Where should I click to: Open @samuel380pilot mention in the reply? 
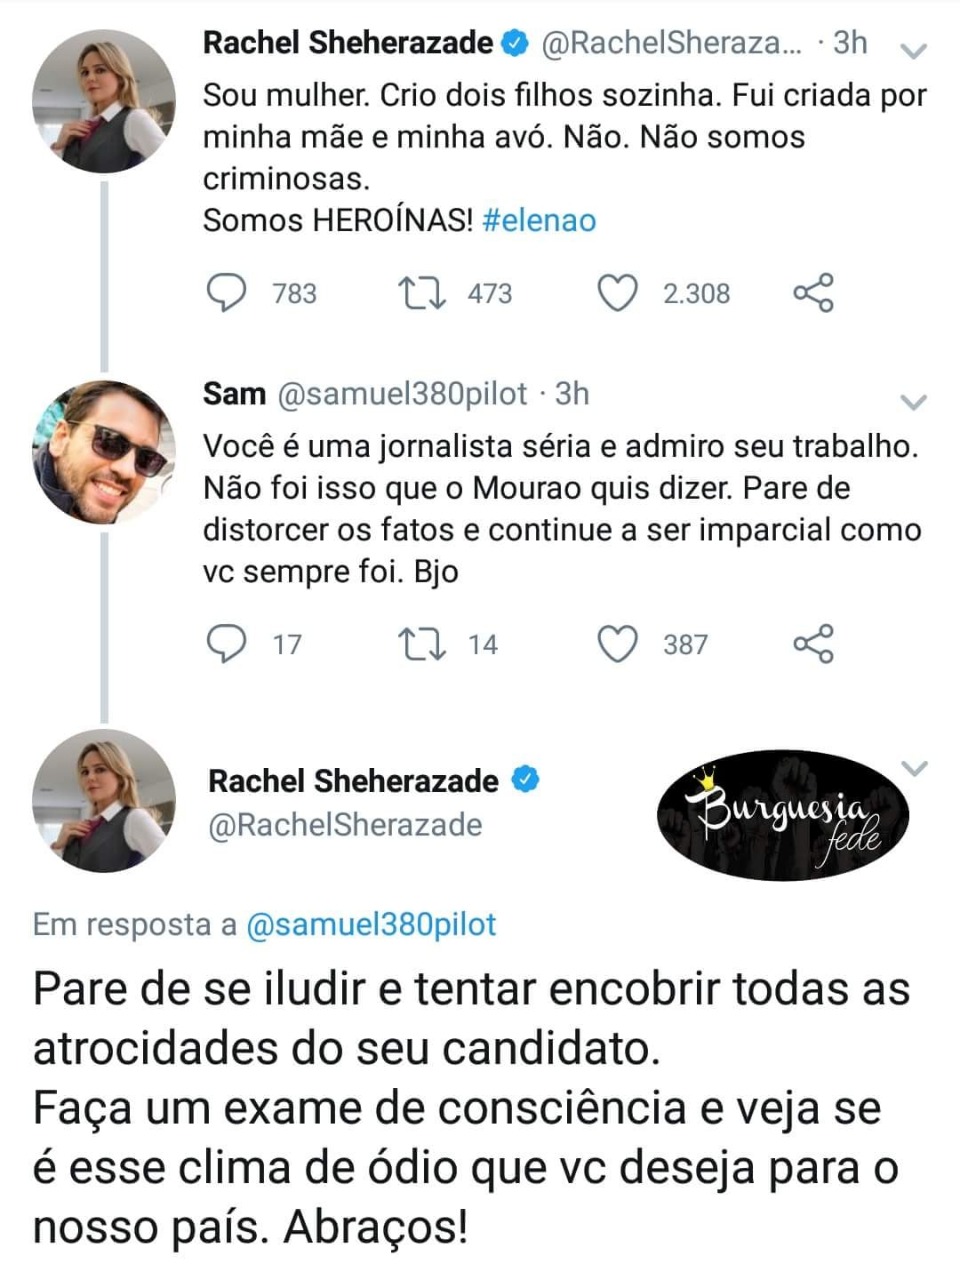click(371, 924)
